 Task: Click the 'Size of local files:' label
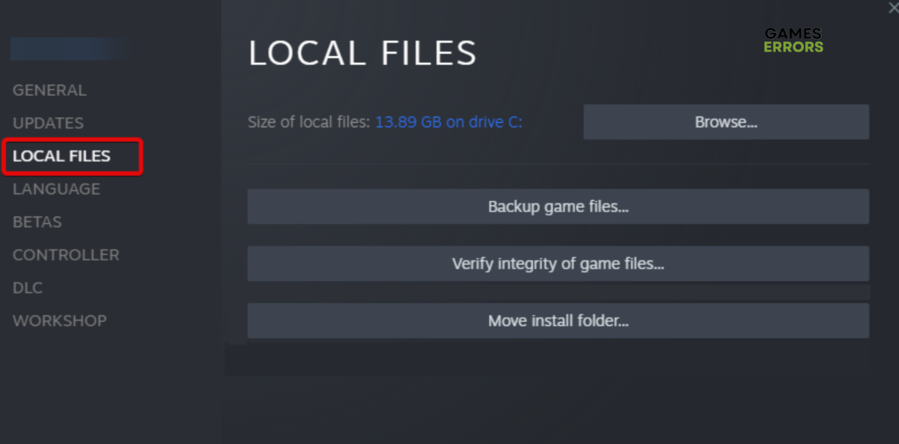(309, 122)
